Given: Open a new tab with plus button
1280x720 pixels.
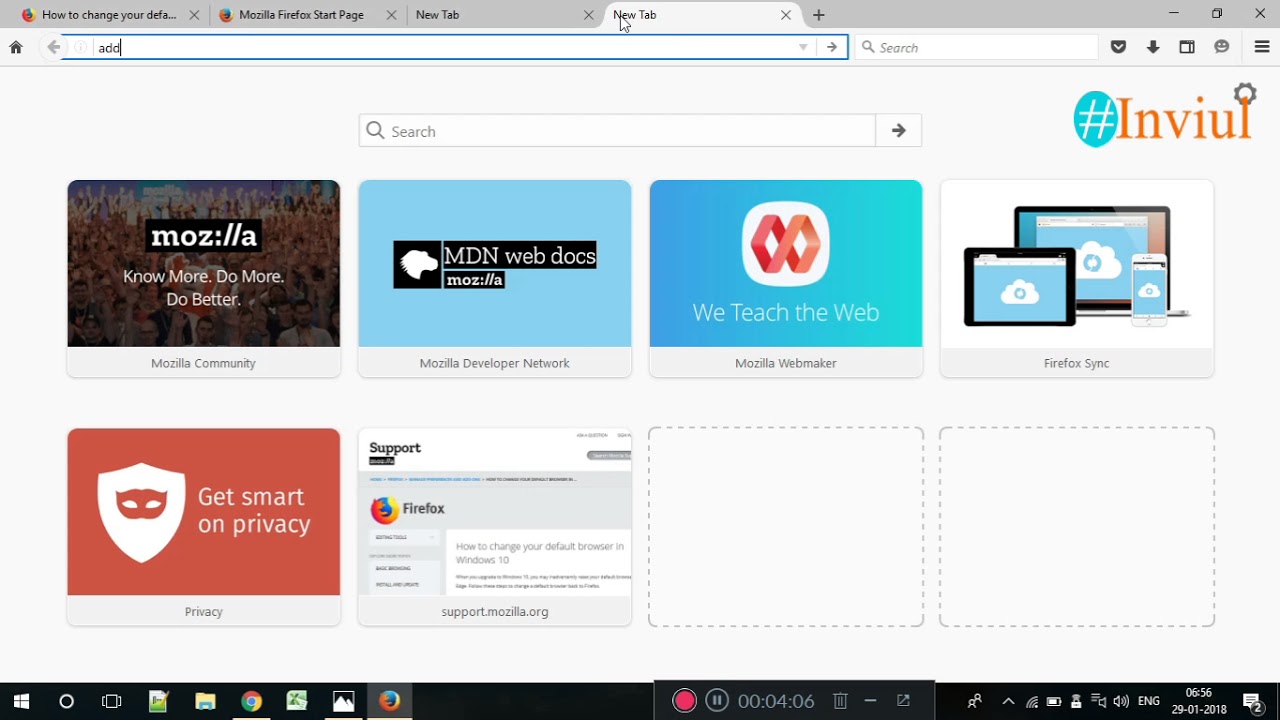Looking at the screenshot, I should click(819, 15).
